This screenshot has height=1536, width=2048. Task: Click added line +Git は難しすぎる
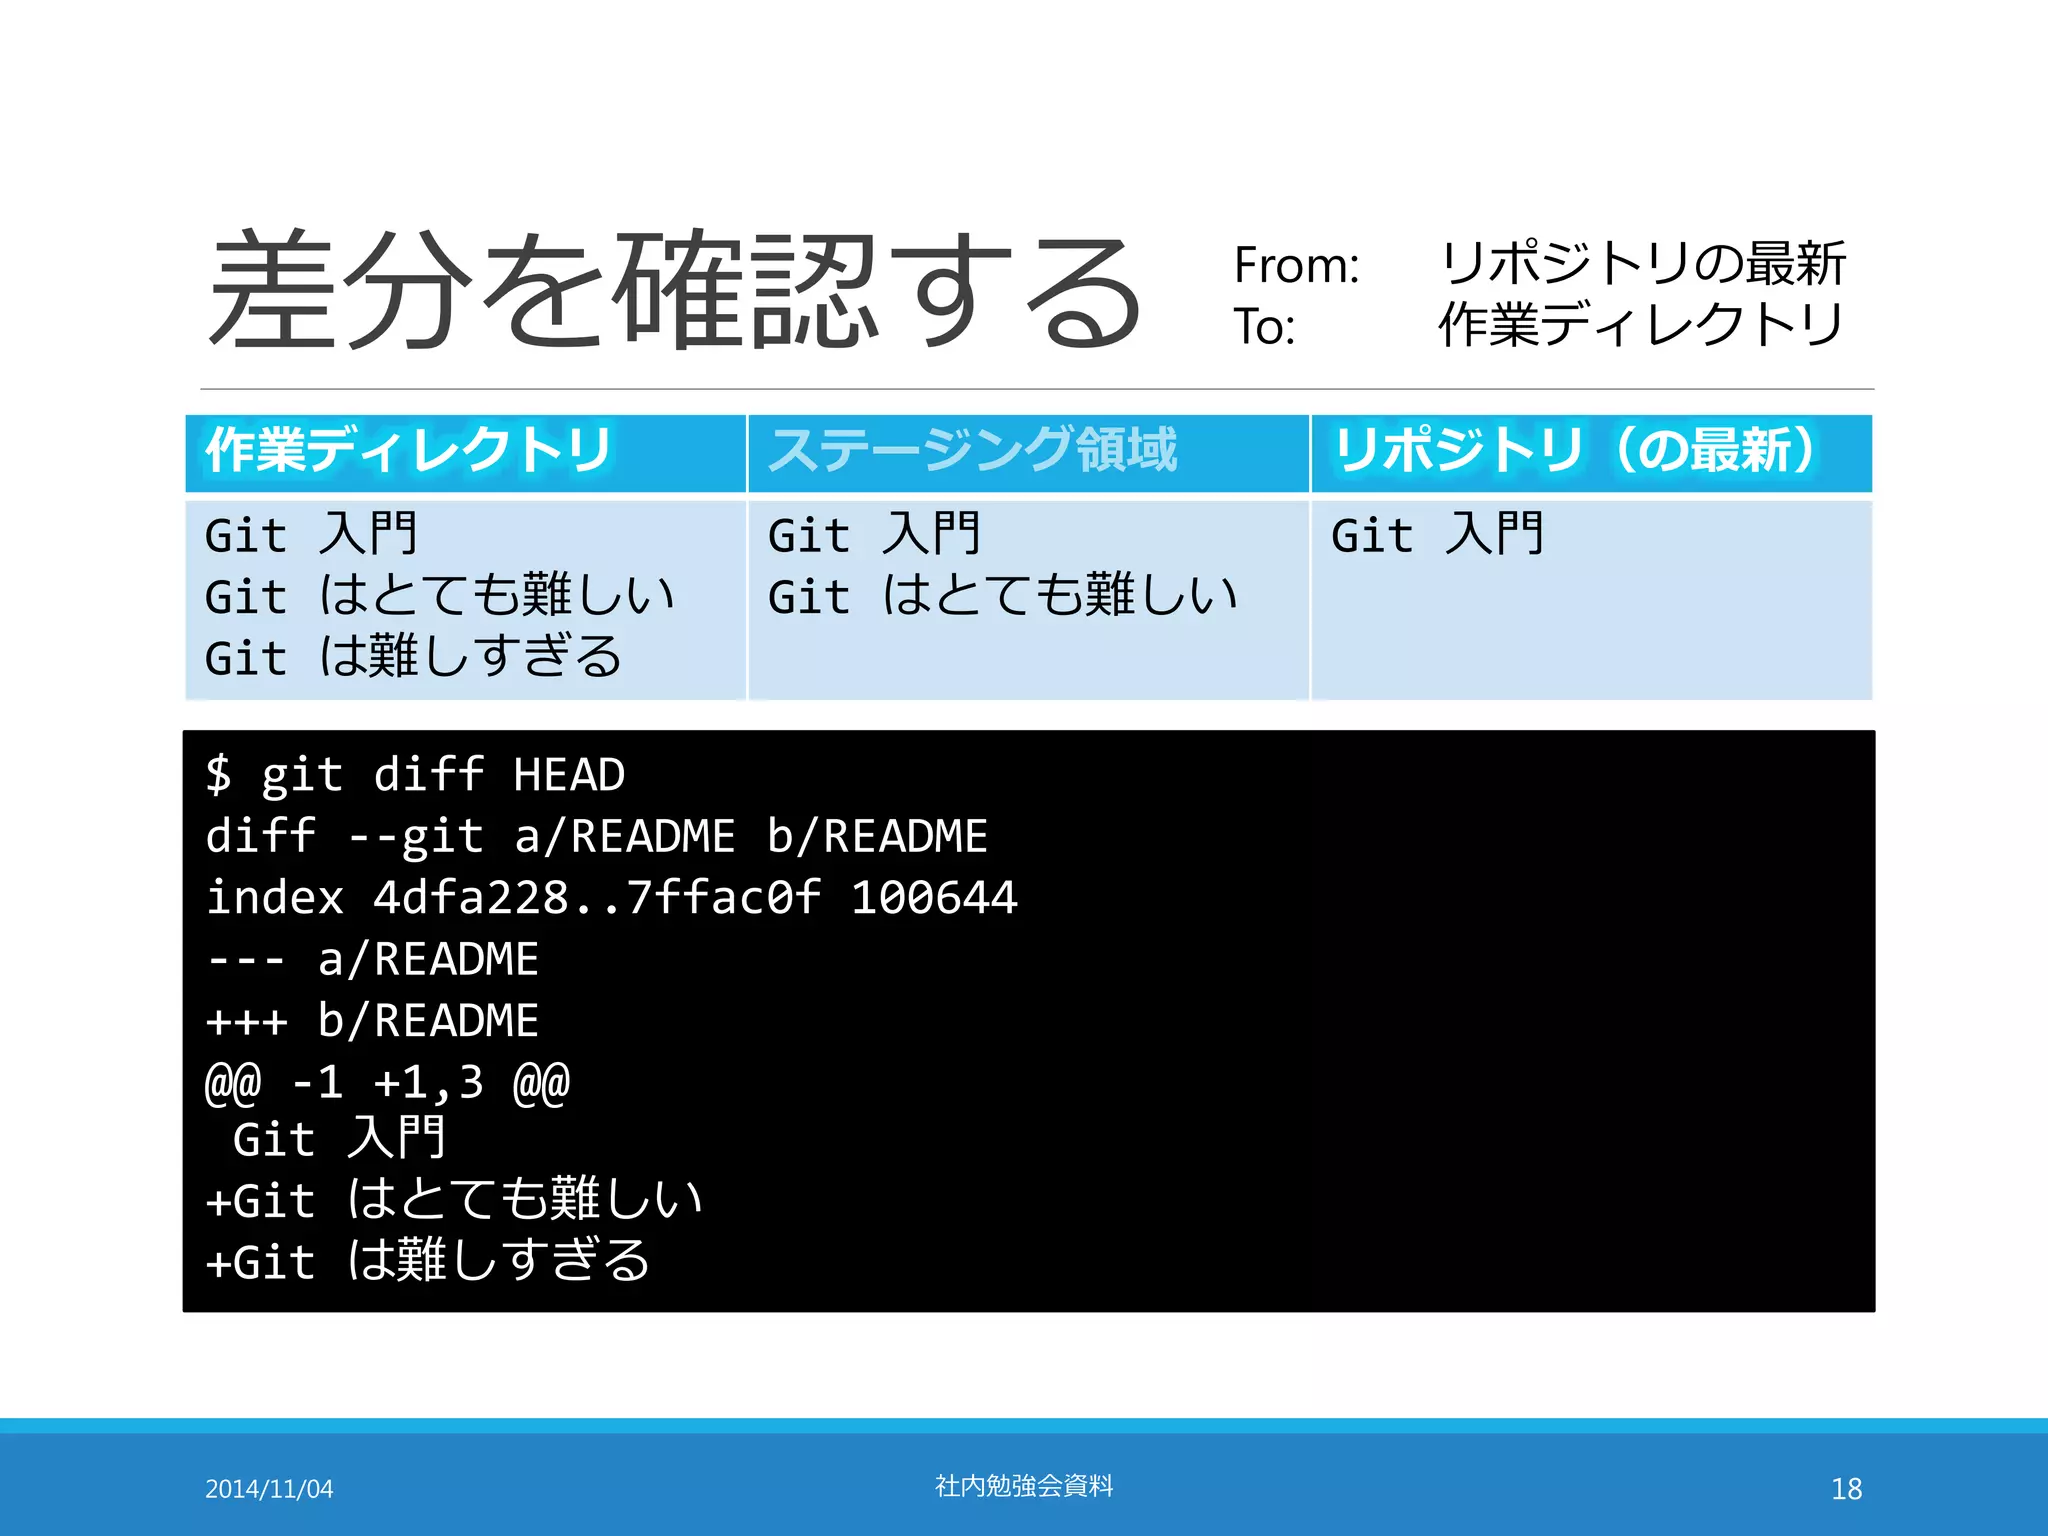pyautogui.click(x=428, y=1260)
